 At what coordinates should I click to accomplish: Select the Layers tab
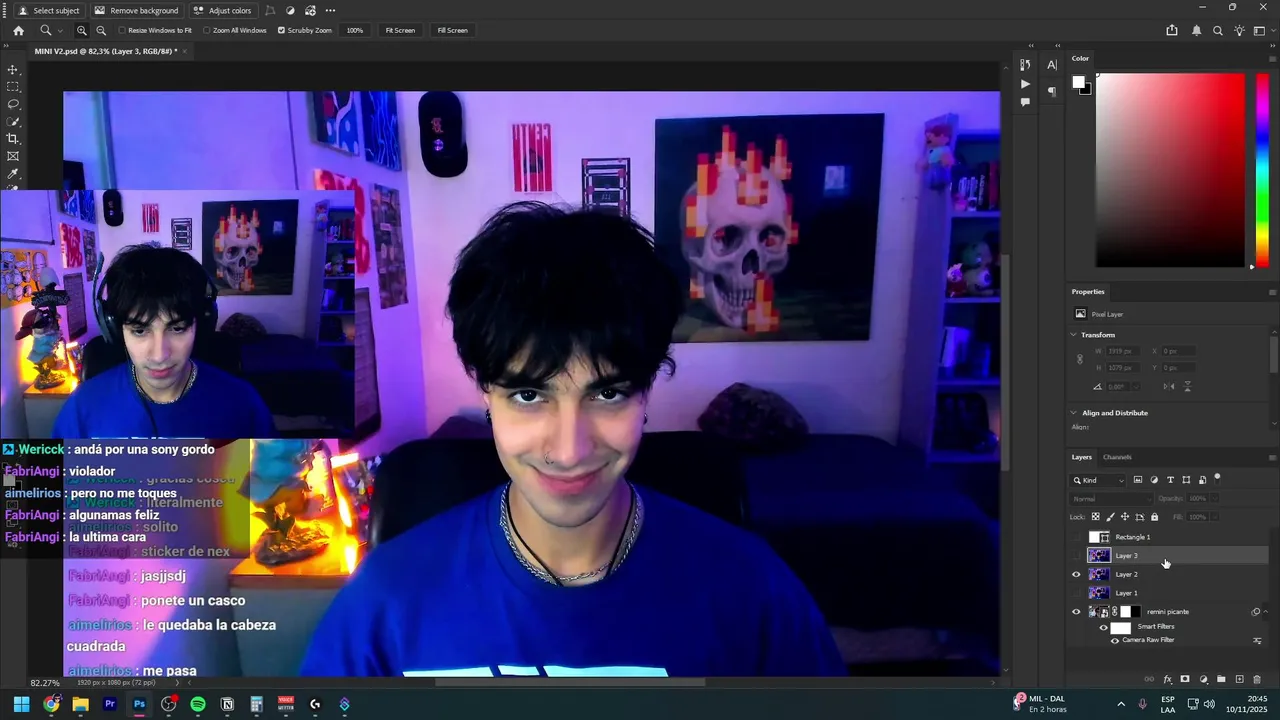click(x=1082, y=457)
